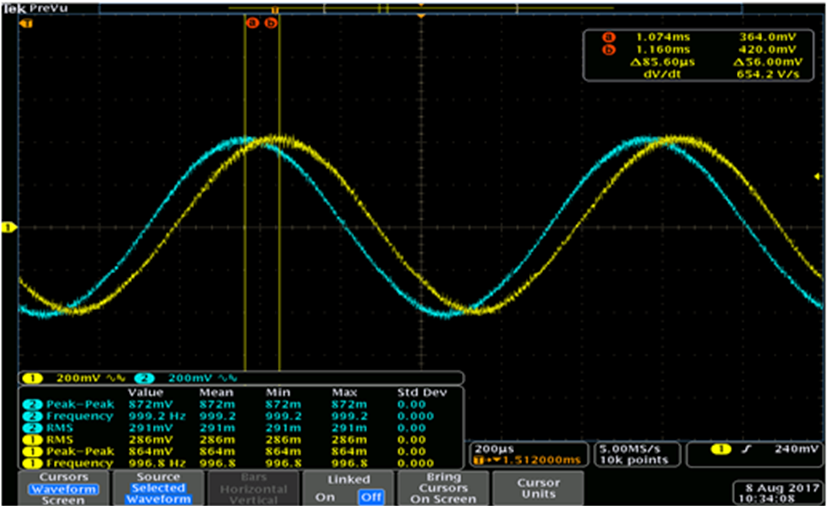Click the 364.0mV cursor a voltage readout

coord(767,38)
